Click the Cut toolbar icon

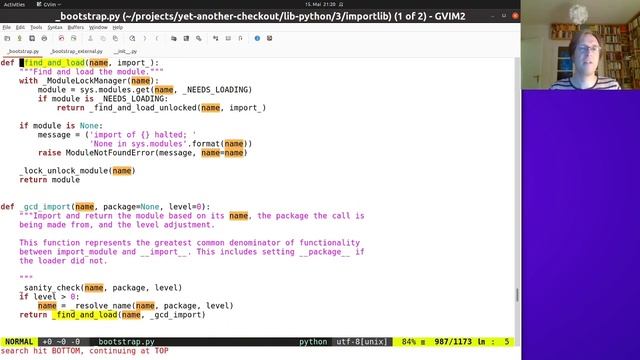point(90,38)
